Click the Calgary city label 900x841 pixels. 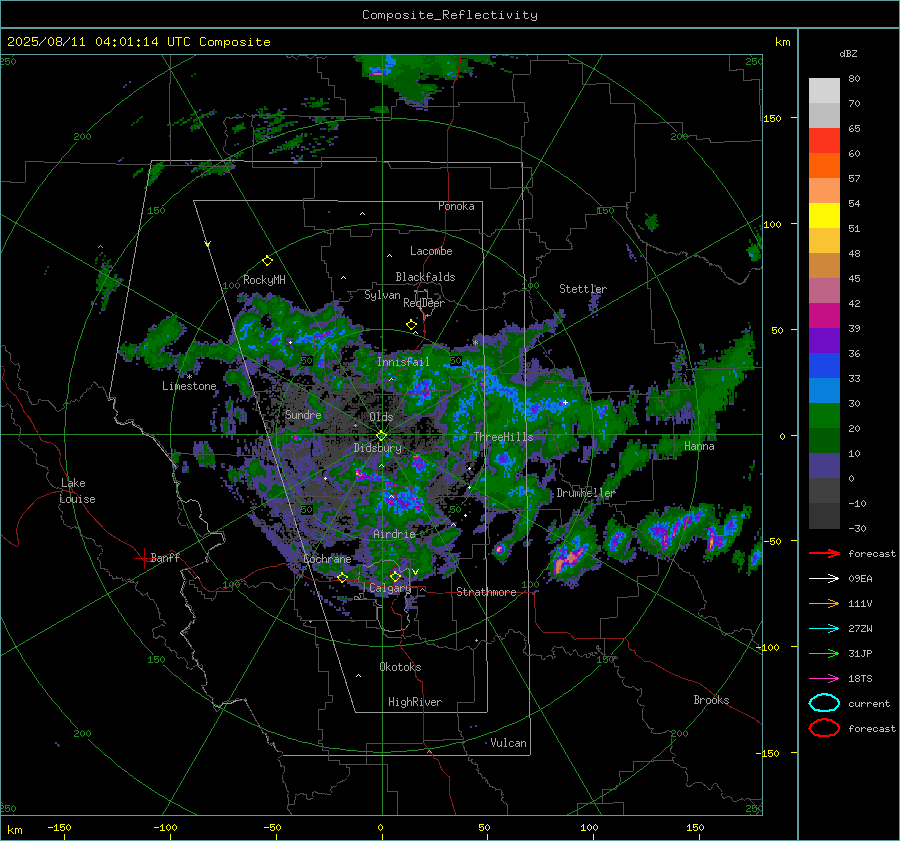point(390,588)
